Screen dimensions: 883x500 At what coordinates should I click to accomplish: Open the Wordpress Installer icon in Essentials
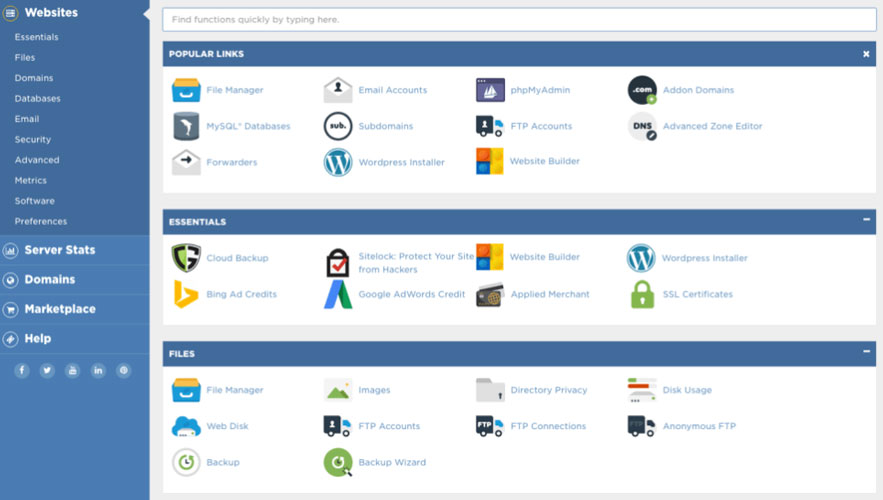(x=641, y=258)
